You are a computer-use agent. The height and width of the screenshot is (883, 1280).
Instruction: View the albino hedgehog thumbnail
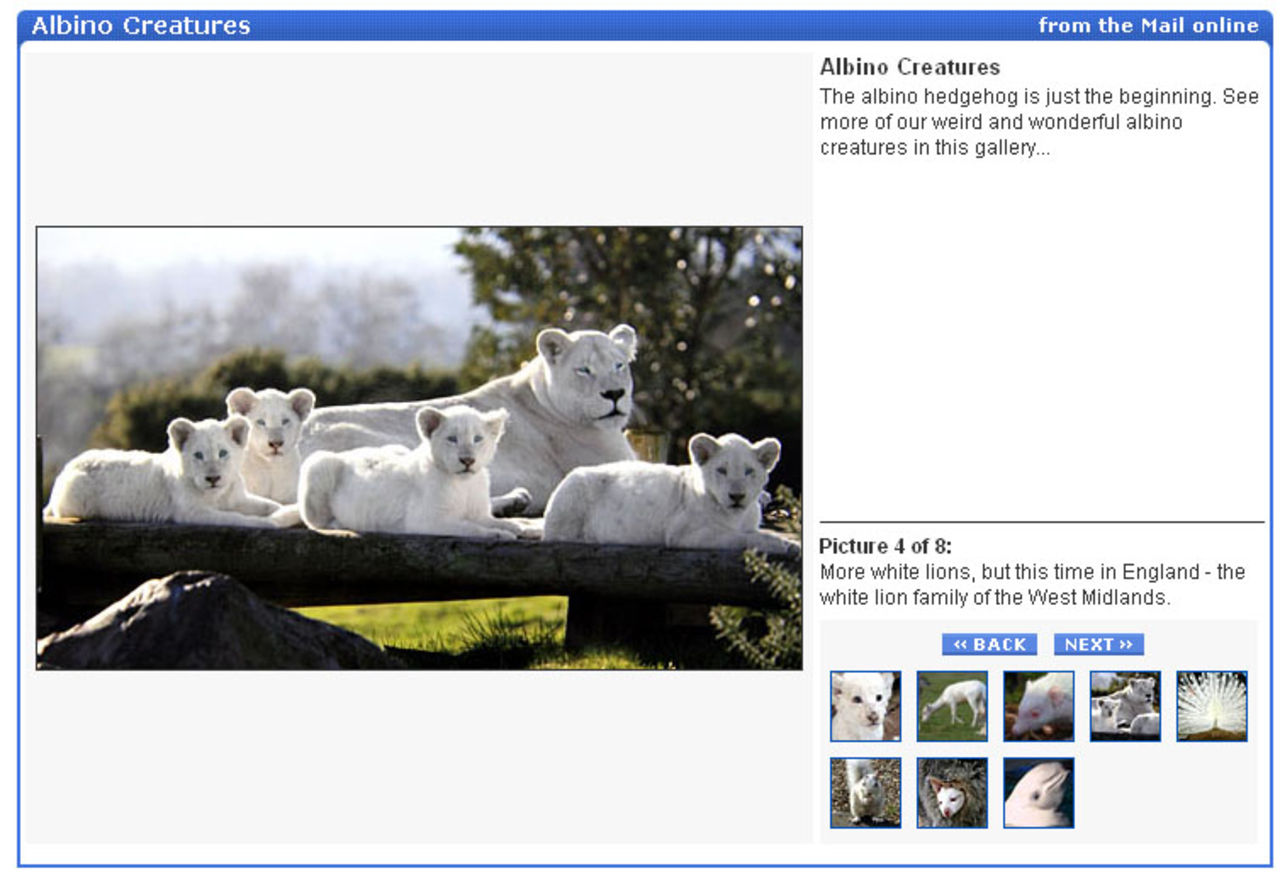[x=1039, y=706]
